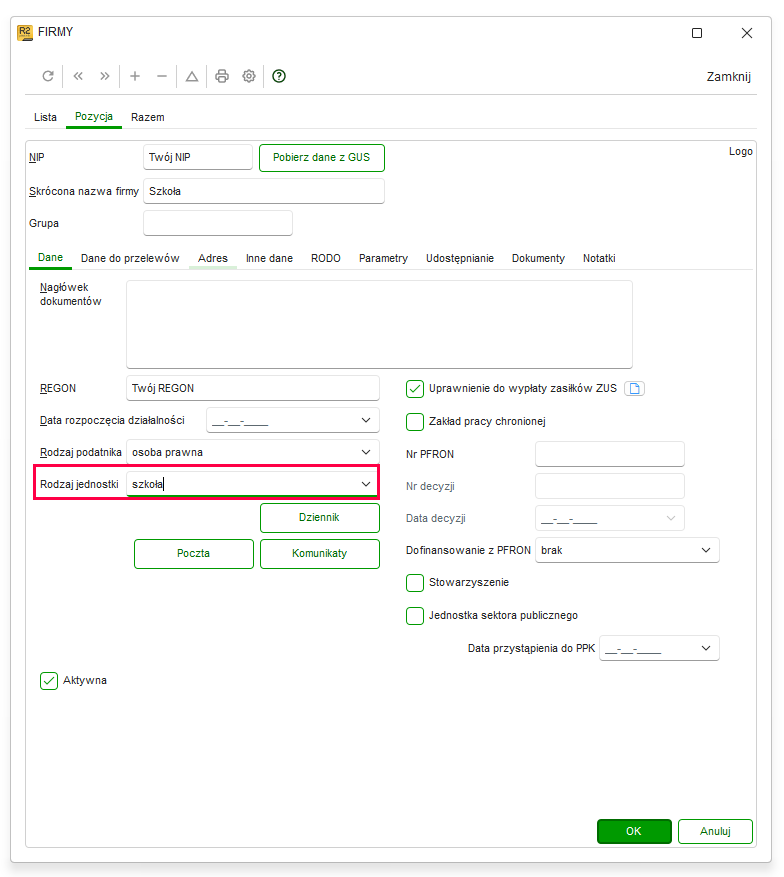Focus the REGON input field
Viewport: 784px width, 877px height.
pos(253,388)
